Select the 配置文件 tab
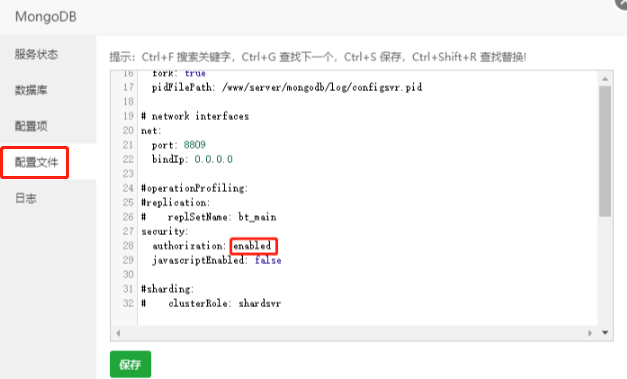The width and height of the screenshot is (627, 379). pos(36,162)
